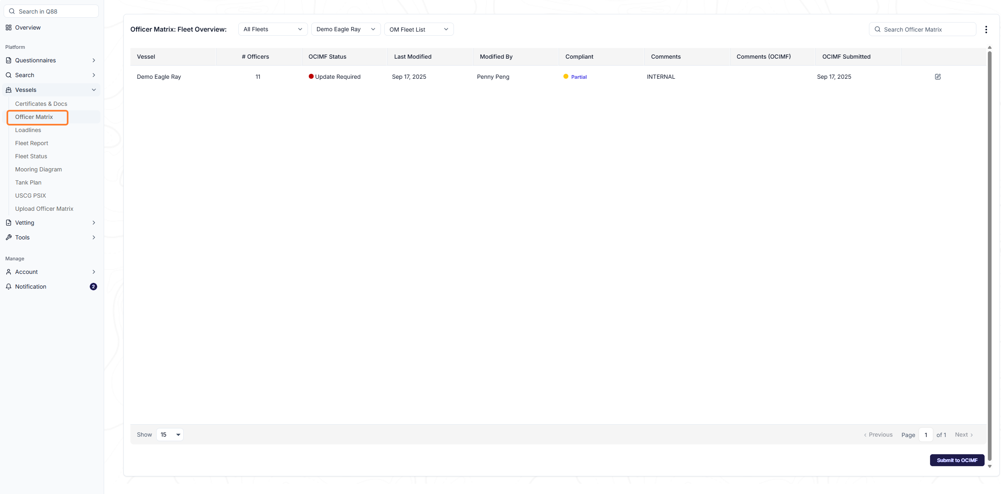Sort by the Compliant column header
The image size is (1001, 494).
579,57
